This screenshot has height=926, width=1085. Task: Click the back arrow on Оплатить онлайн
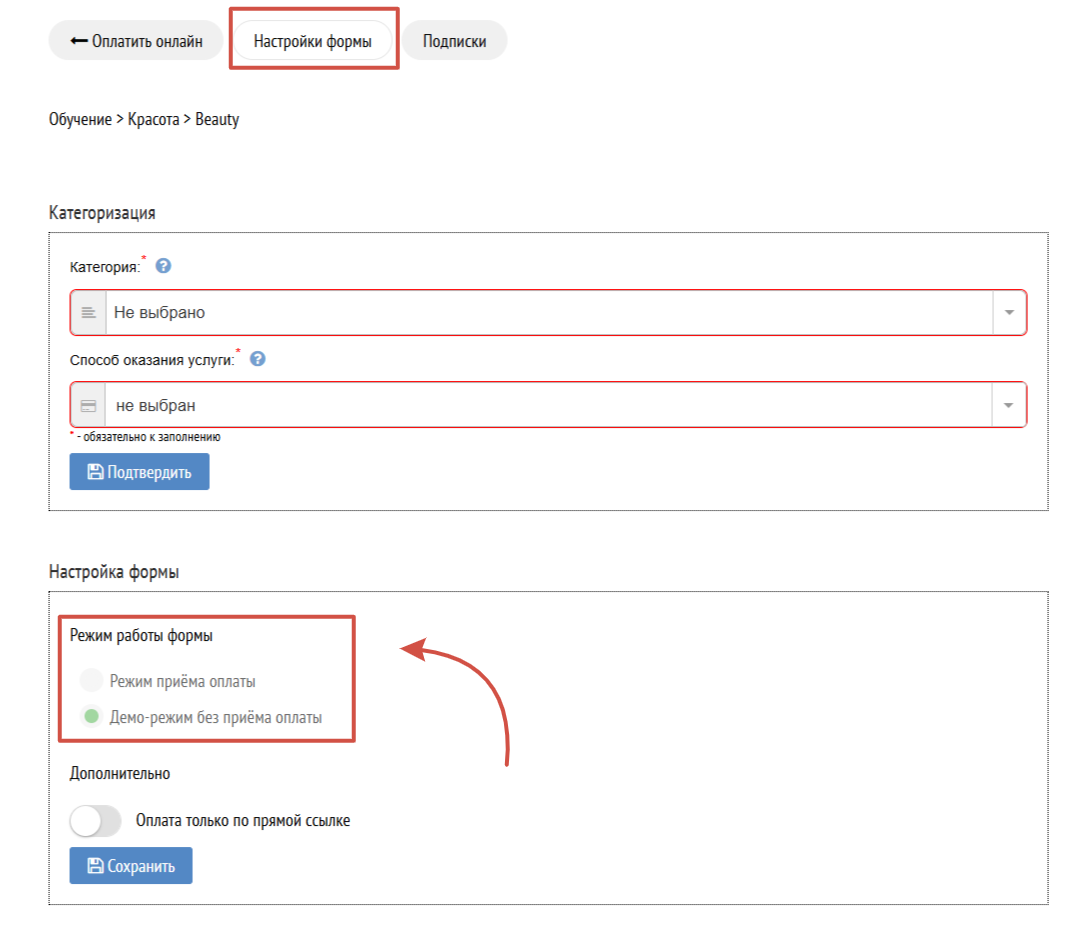pos(79,42)
